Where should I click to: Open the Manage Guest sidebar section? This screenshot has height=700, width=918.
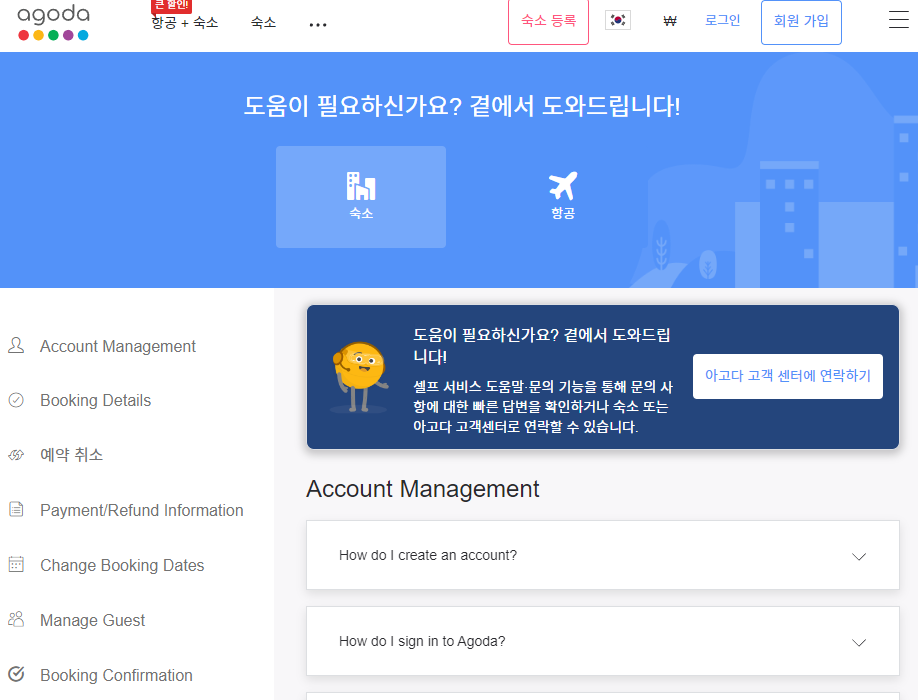click(93, 620)
